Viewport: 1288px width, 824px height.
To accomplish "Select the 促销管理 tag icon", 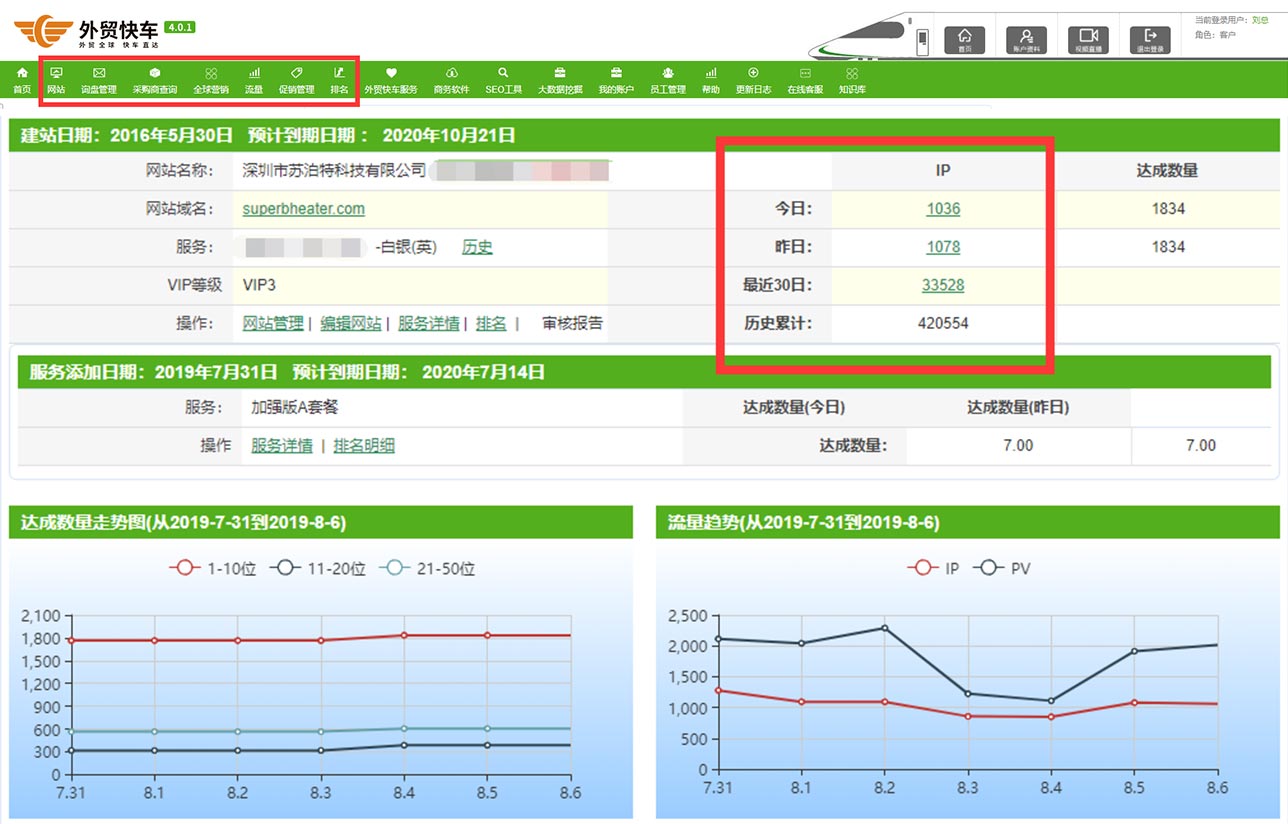I will click(x=296, y=80).
